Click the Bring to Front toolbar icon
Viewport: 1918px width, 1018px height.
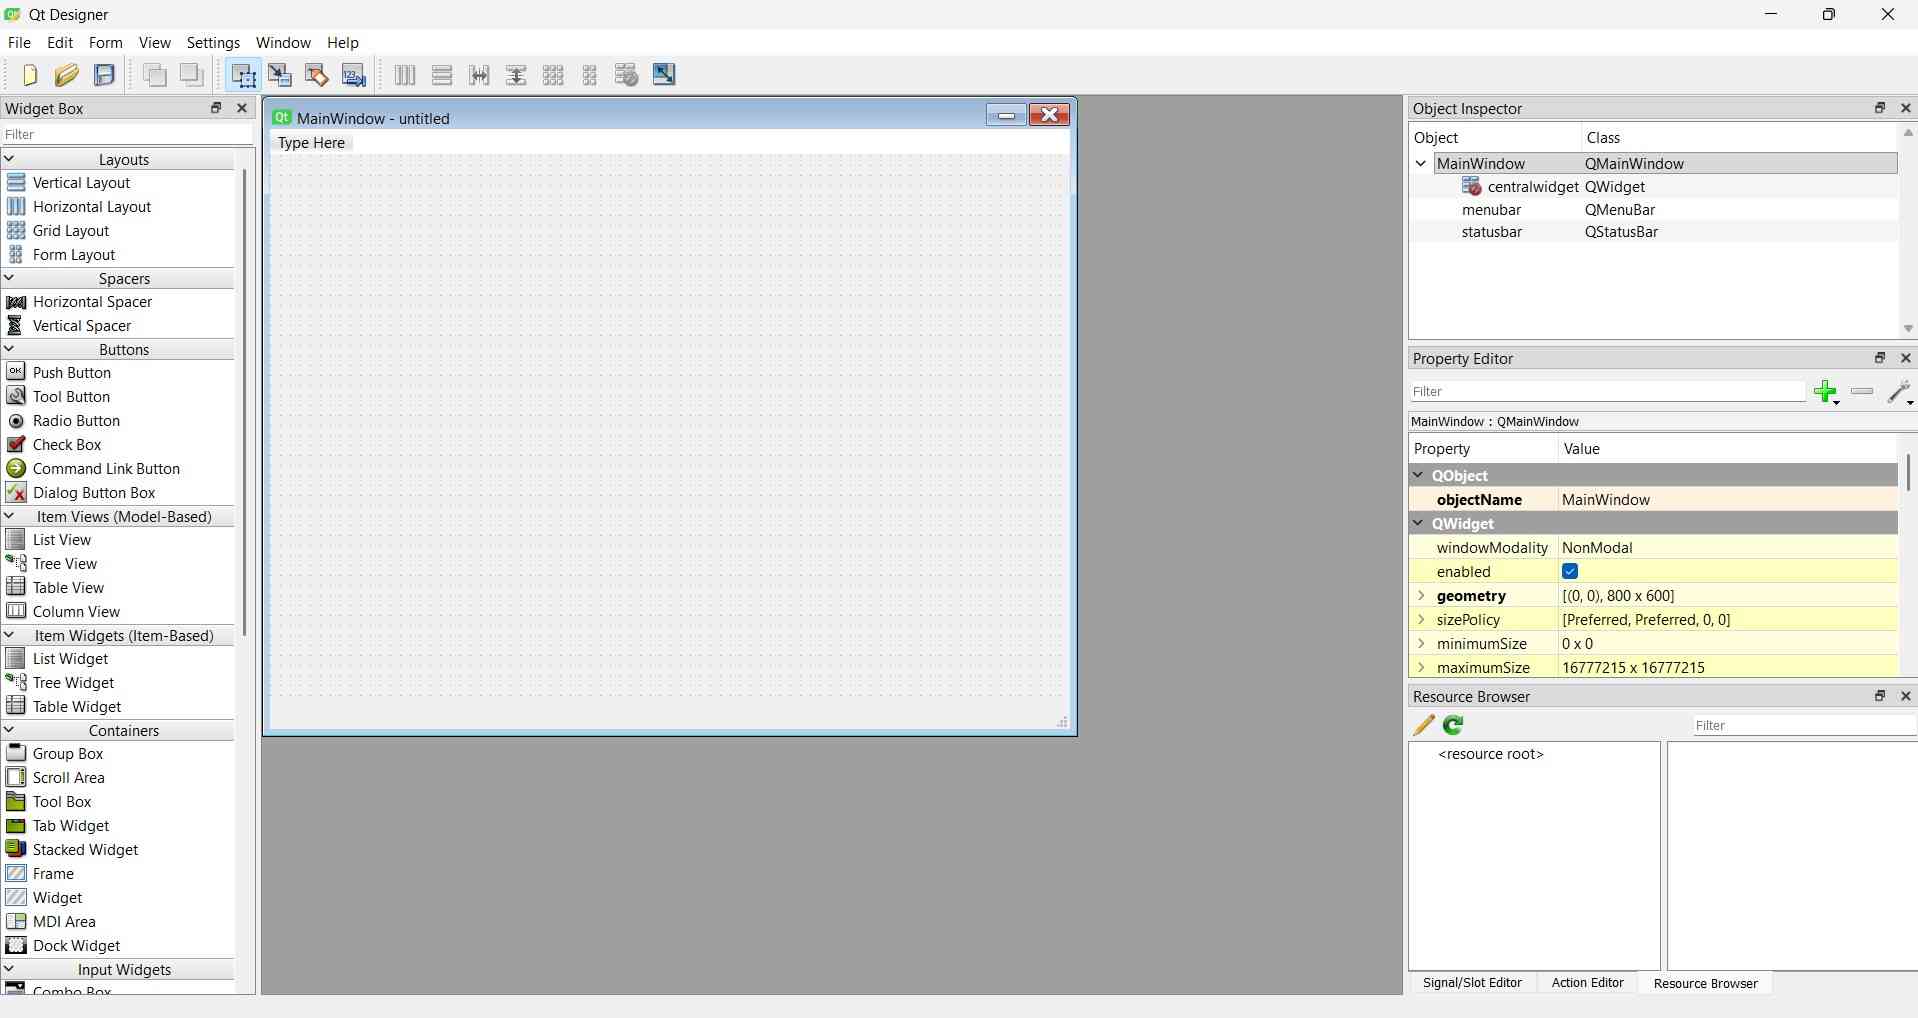tap(192, 75)
